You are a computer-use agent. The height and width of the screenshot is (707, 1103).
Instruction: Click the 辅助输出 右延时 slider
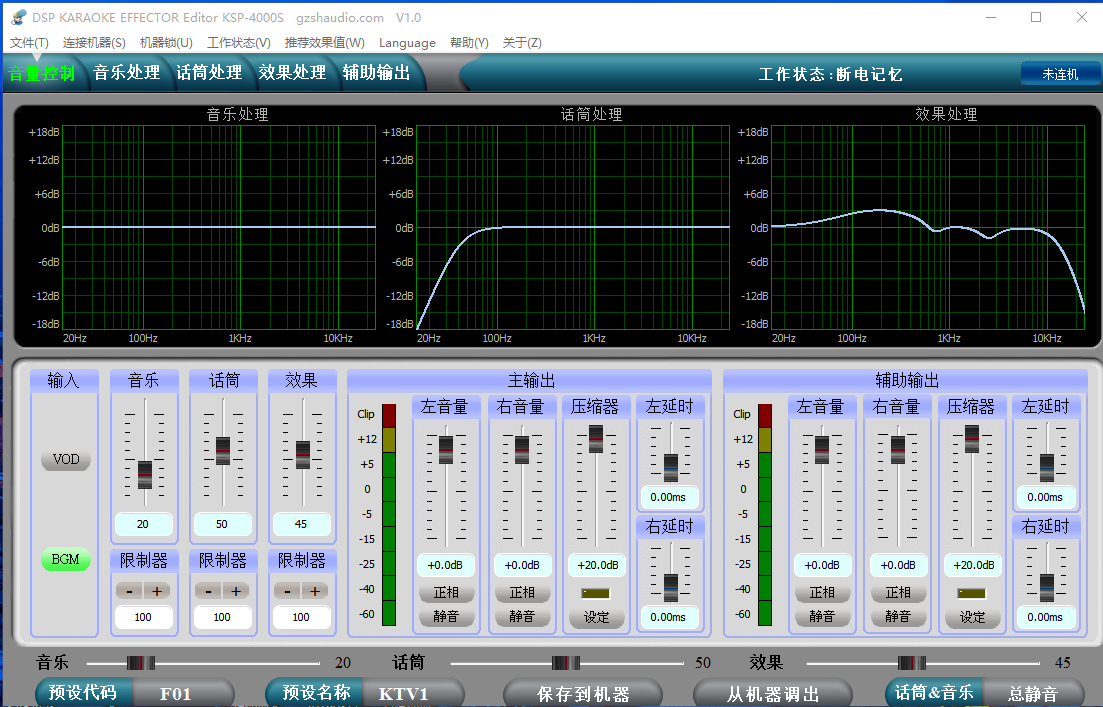[1047, 588]
